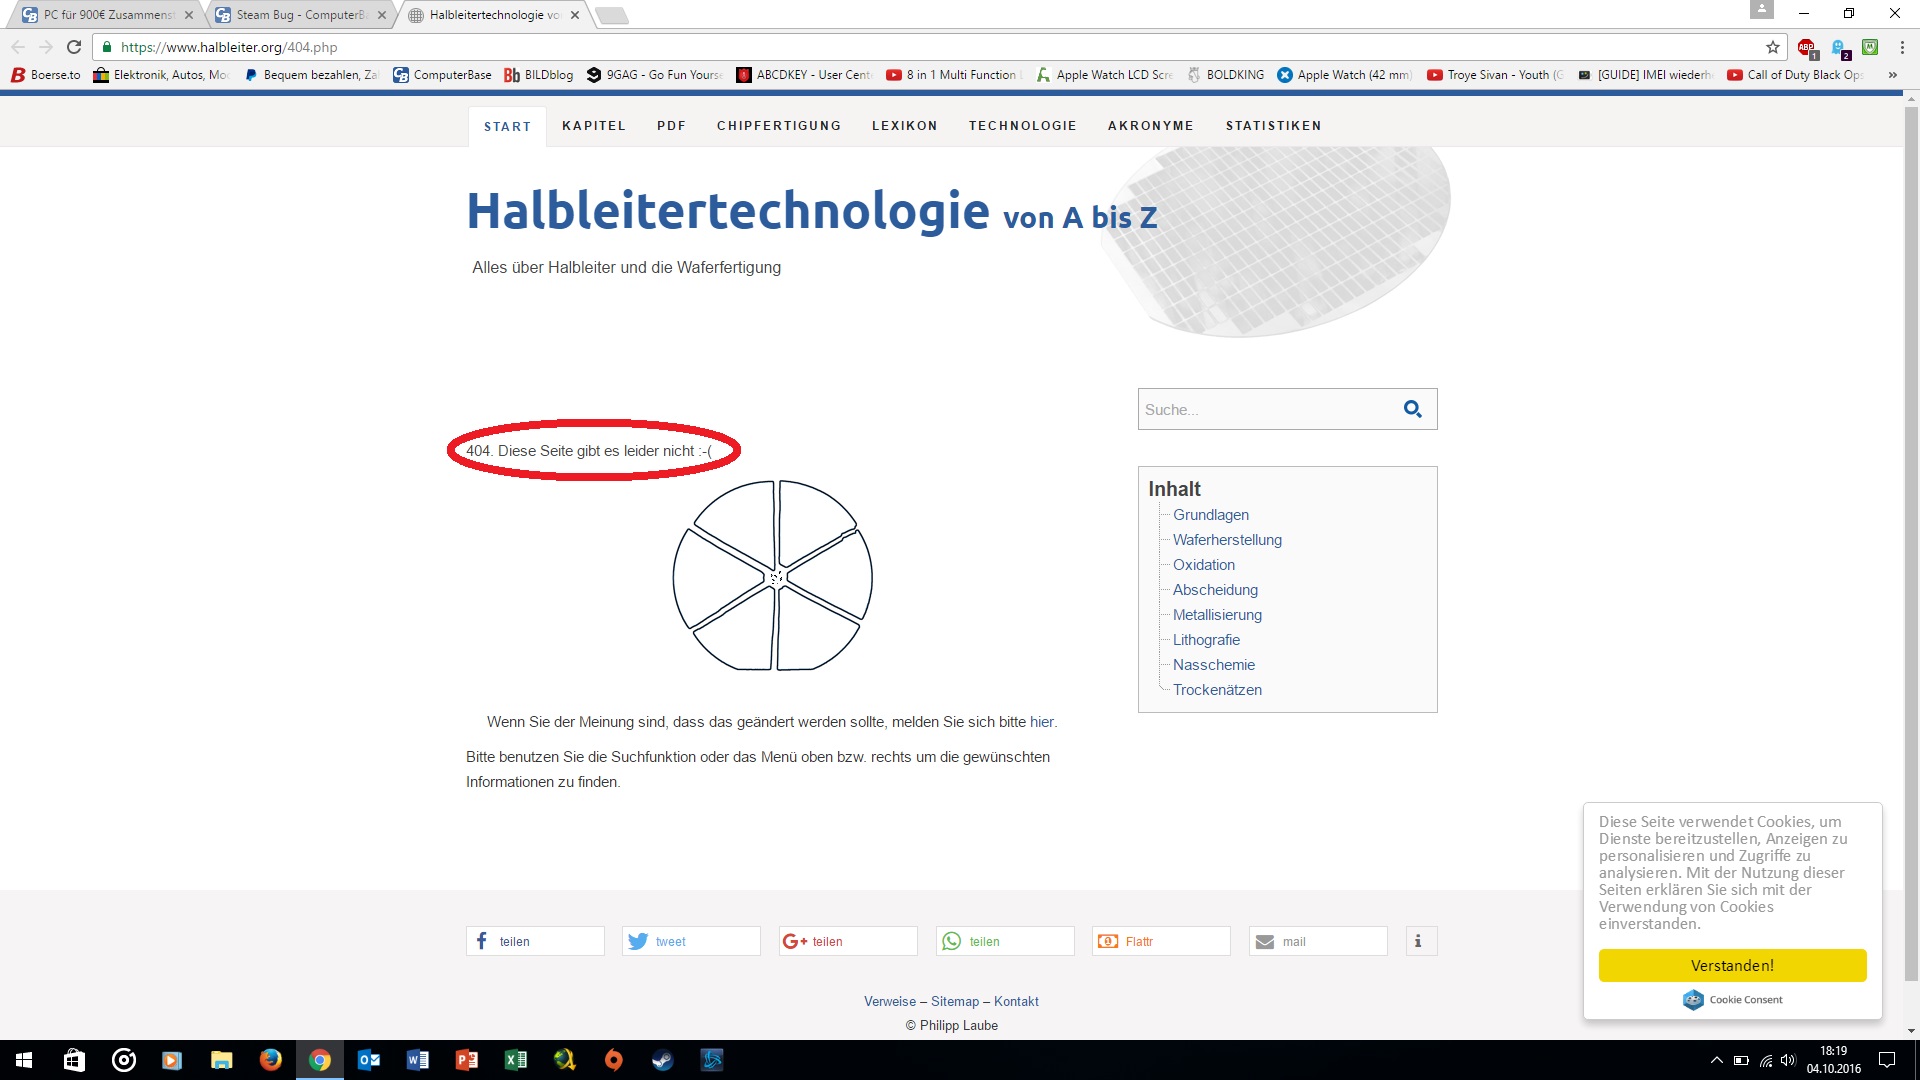Open Firefox from the taskbar

pyautogui.click(x=270, y=1060)
